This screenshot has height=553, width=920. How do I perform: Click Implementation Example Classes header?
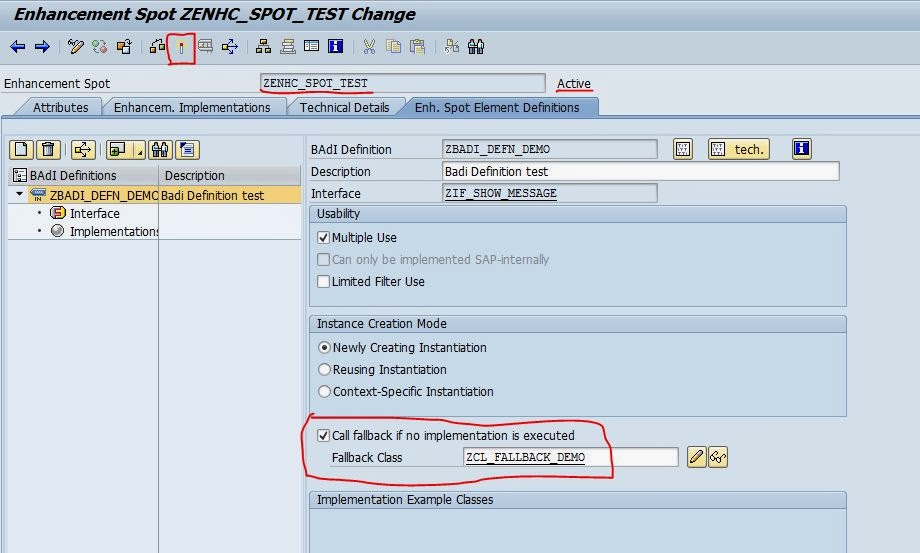point(577,500)
